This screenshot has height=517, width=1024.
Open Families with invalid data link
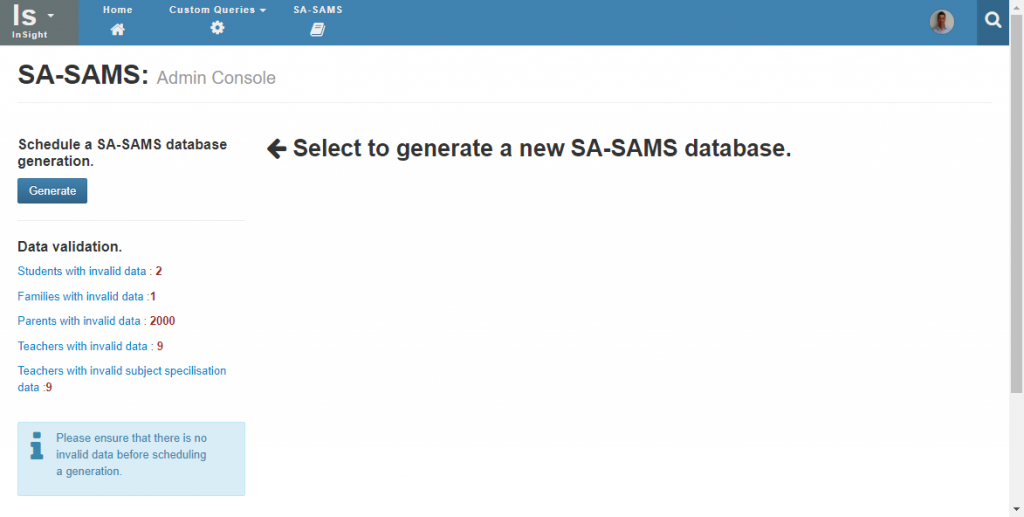point(87,296)
